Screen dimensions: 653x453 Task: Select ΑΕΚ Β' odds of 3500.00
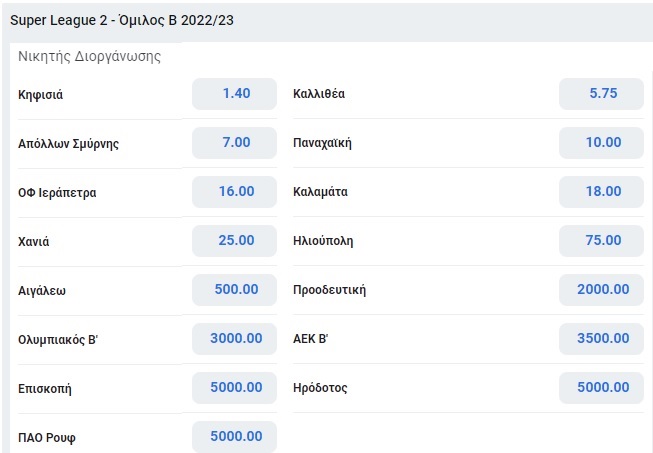coord(601,339)
